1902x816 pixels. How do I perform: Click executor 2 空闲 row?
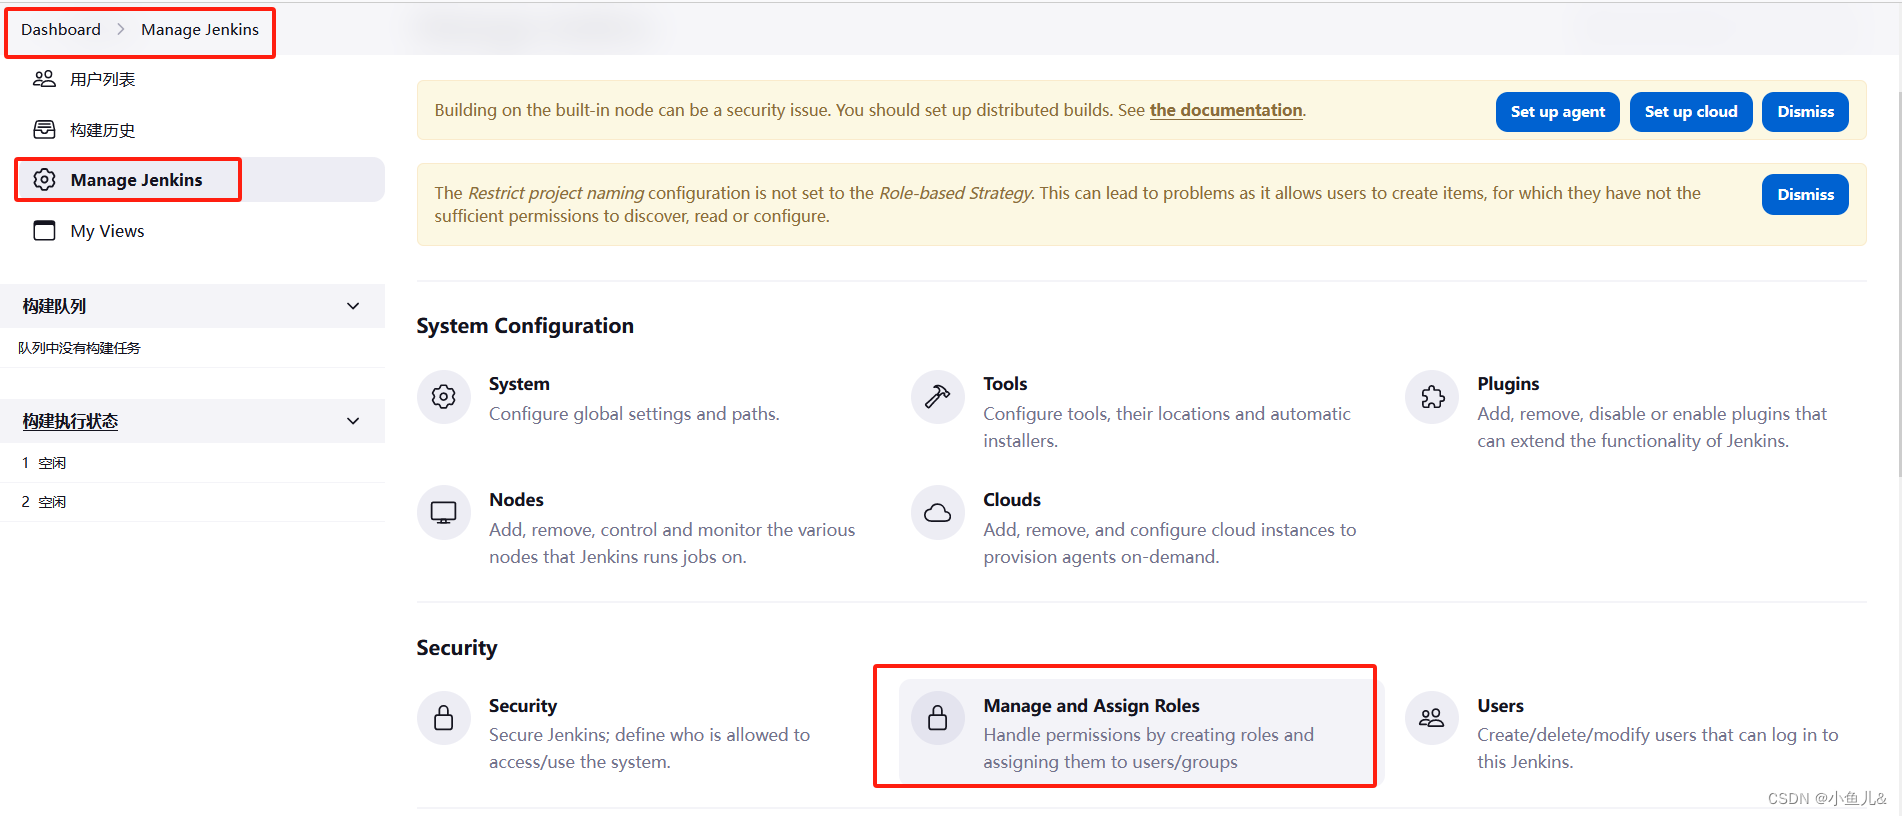[x=192, y=502]
